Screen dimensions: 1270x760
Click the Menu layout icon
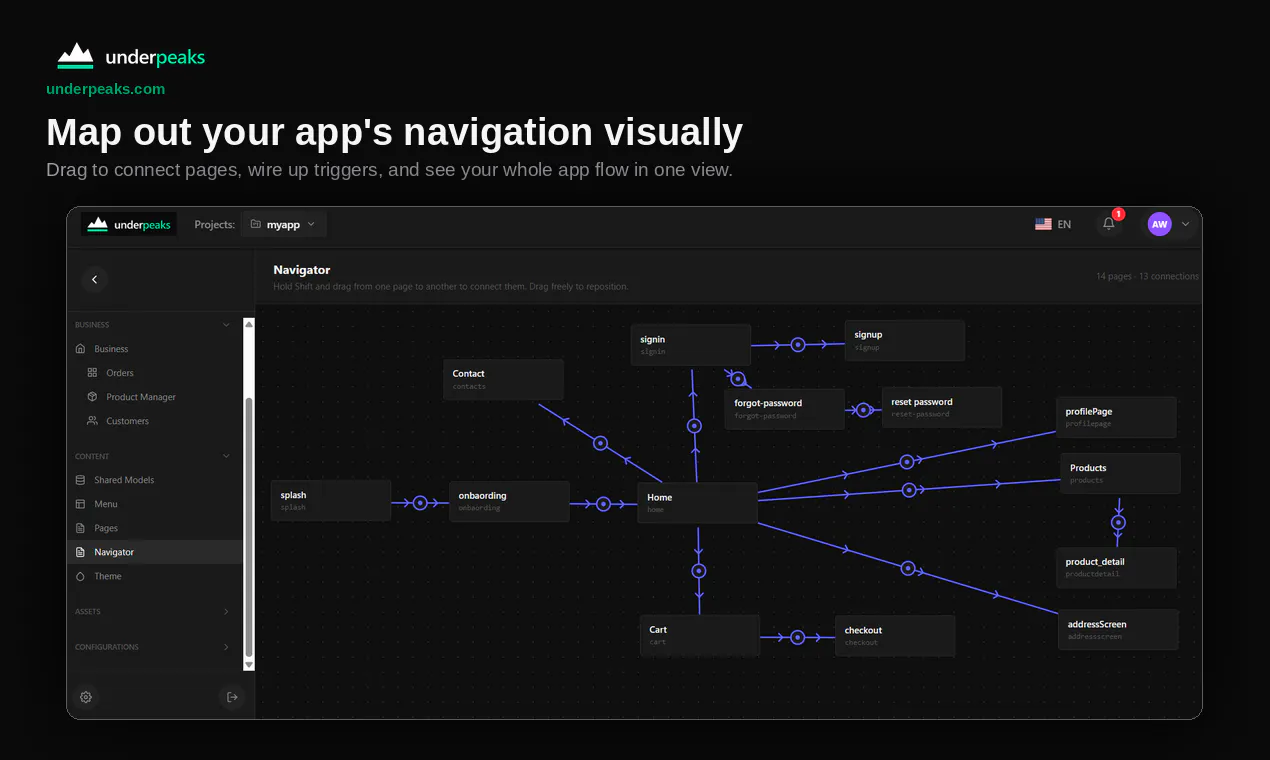pos(80,504)
